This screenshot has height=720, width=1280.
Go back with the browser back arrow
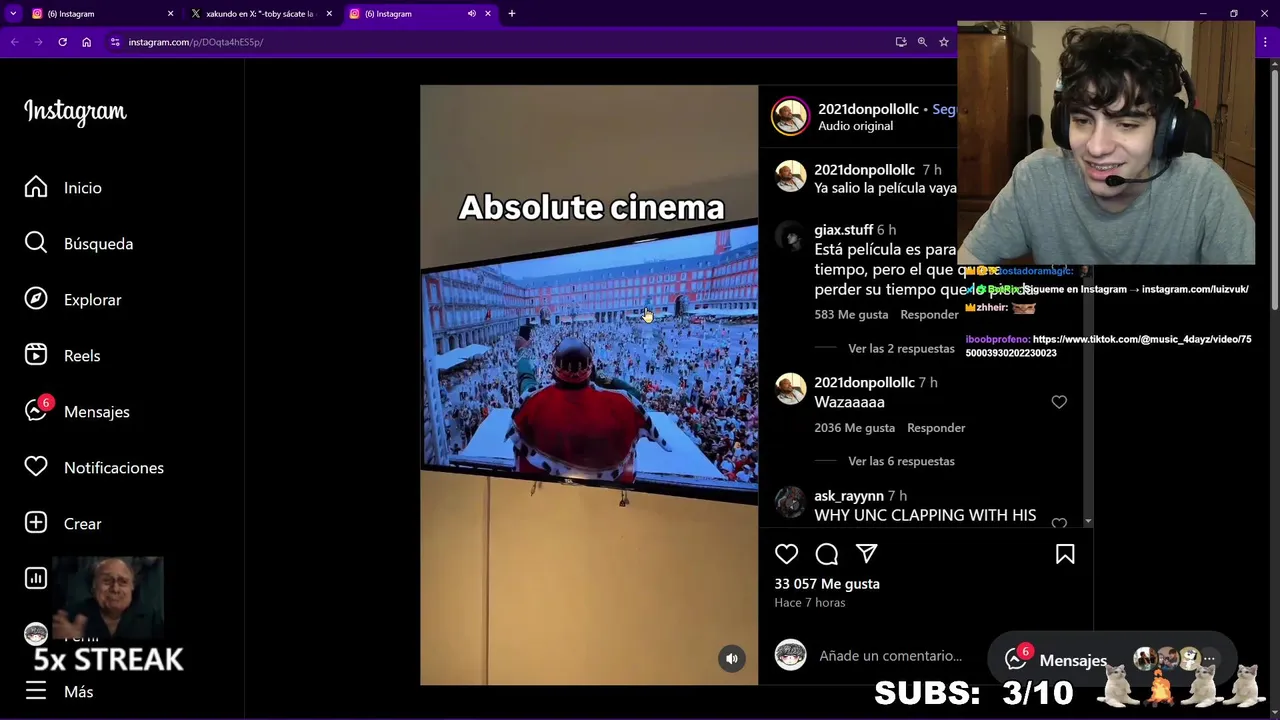pos(14,42)
